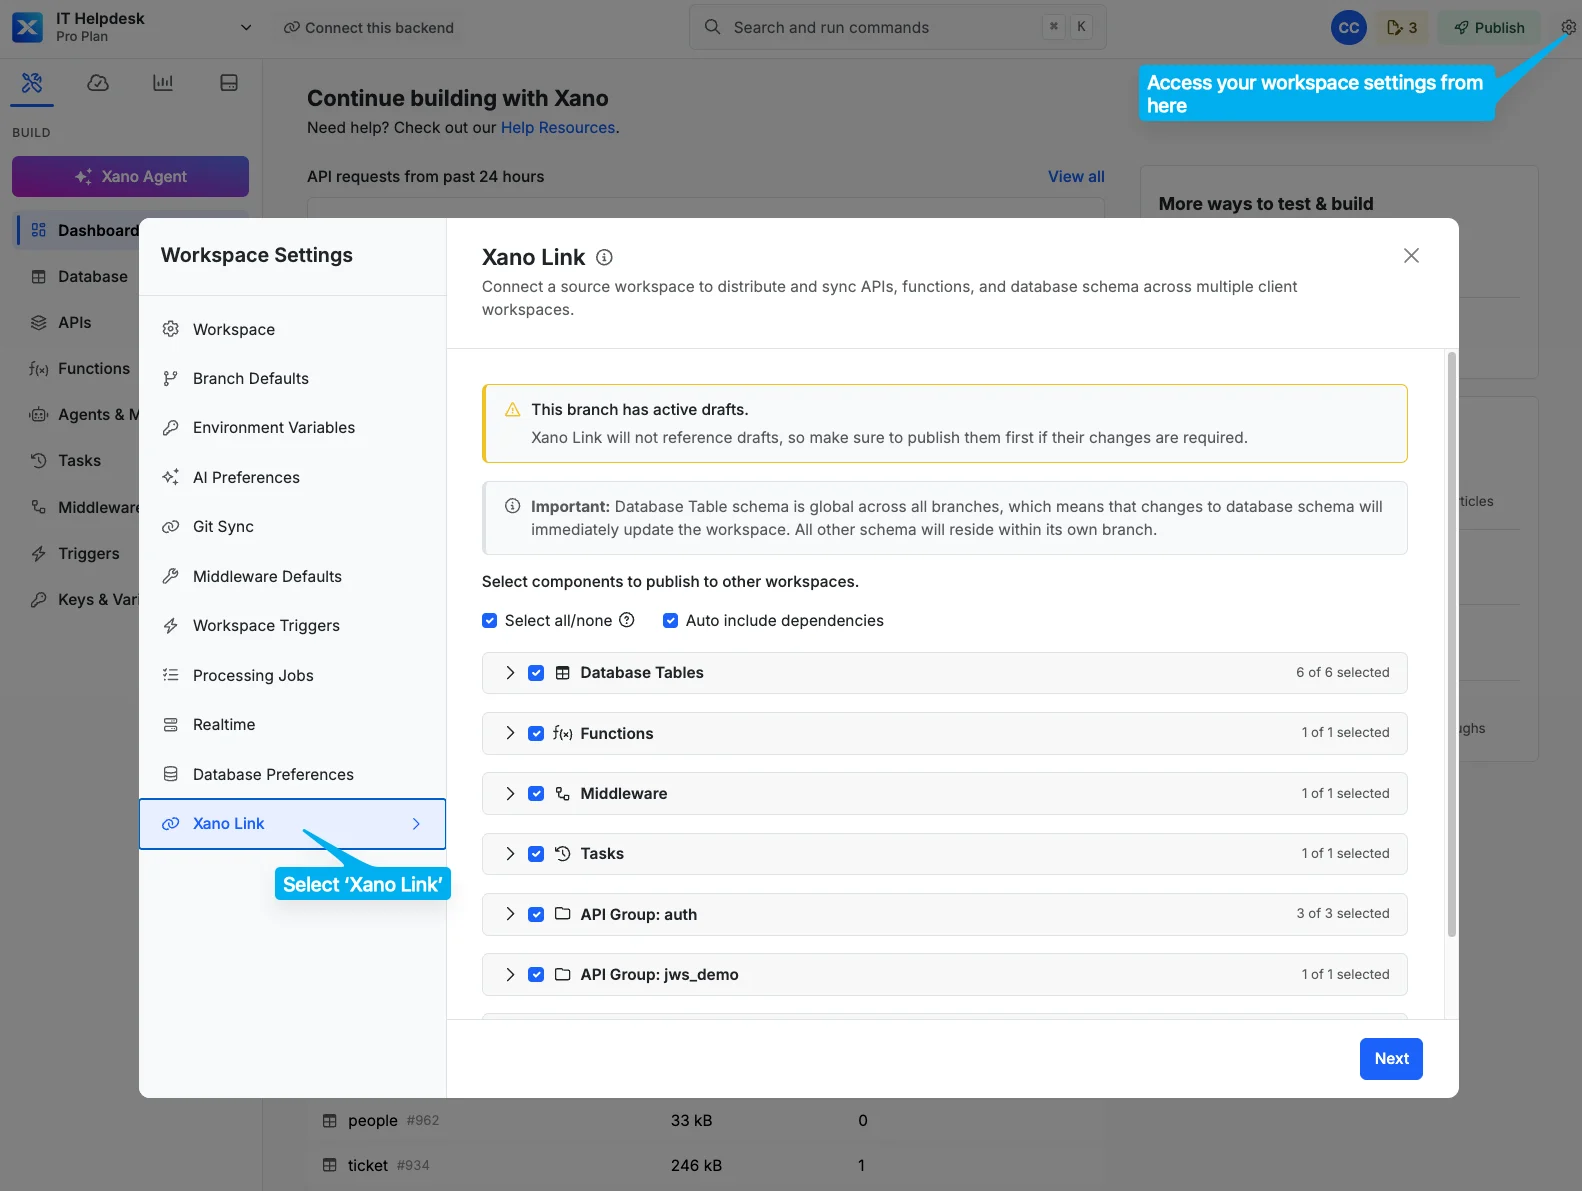Click help icon beside Select all/none
The width and height of the screenshot is (1582, 1191).
(627, 620)
